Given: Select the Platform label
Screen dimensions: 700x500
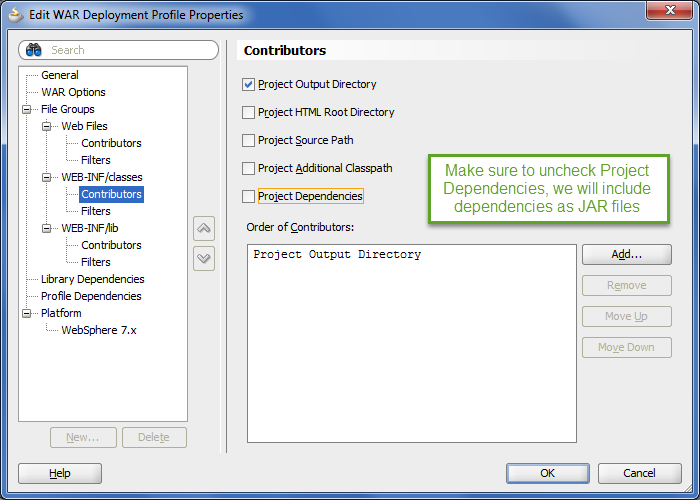Looking at the screenshot, I should coord(61,313).
